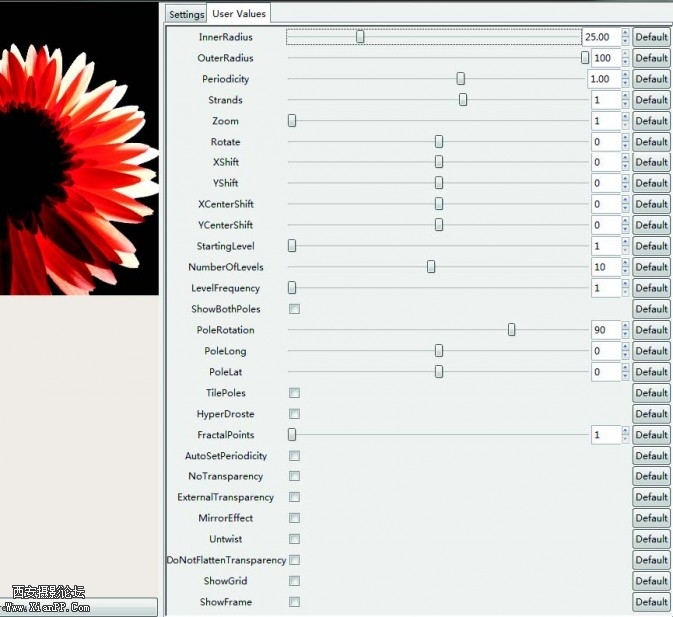Click Default button in Rotate row
673x617 pixels.
point(651,142)
